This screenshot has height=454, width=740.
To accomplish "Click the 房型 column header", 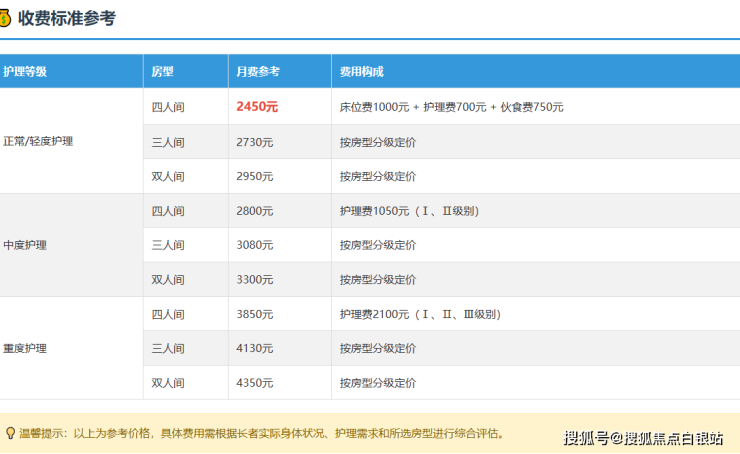I will click(x=162, y=72).
